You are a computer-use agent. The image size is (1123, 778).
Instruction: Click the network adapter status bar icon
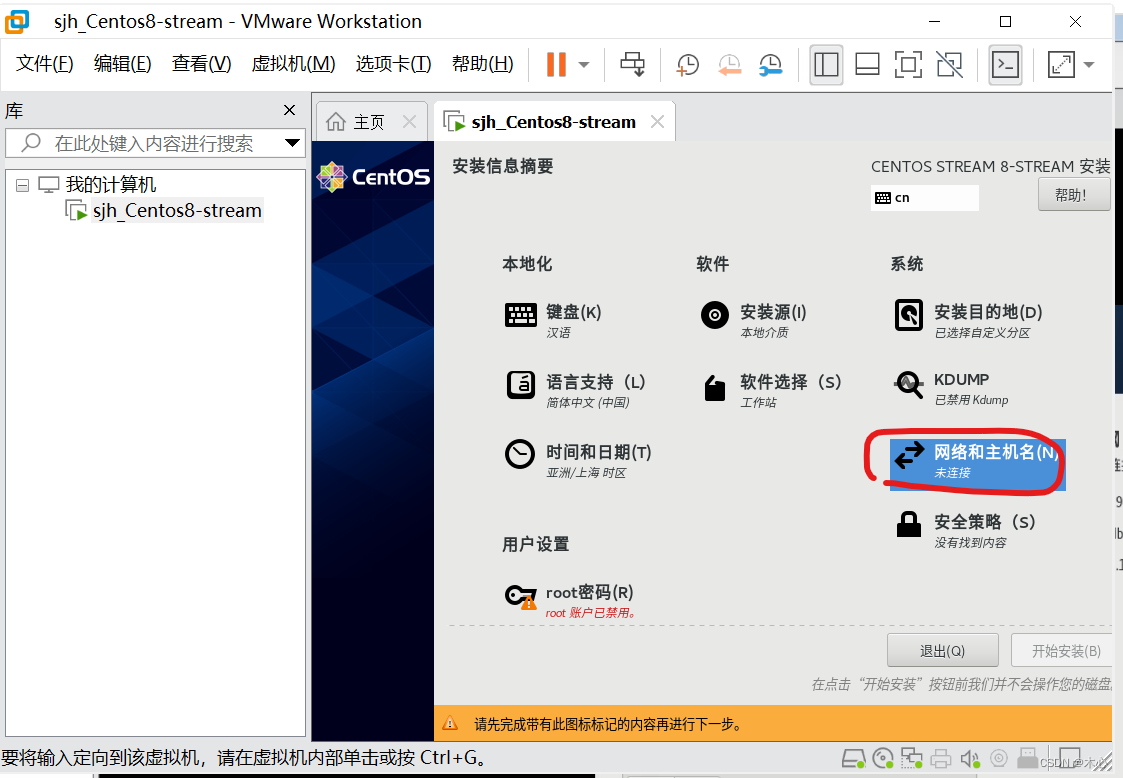pyautogui.click(x=912, y=758)
